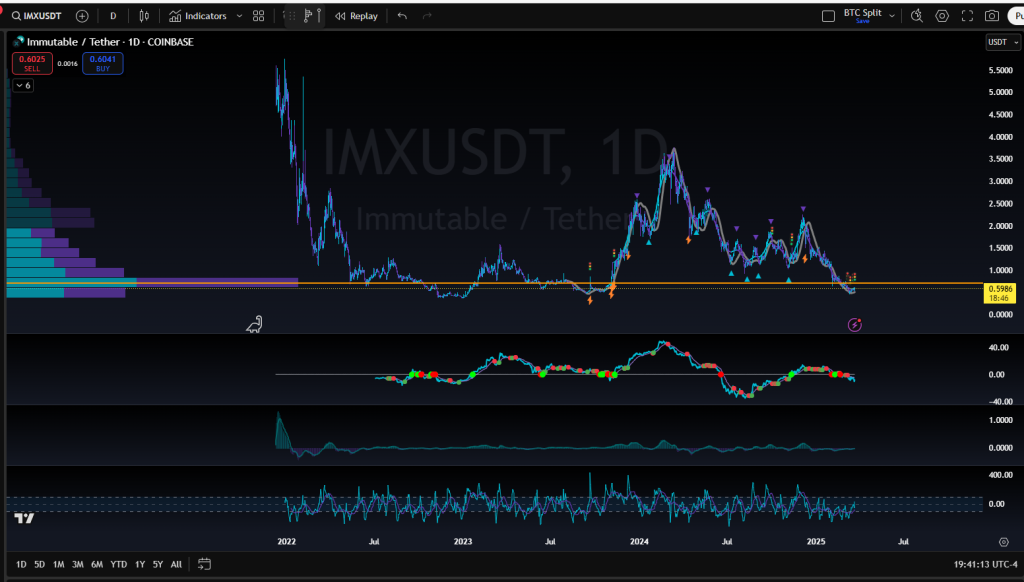Open the D timeframe interval menu
Screen dimensions: 1024x582
pyautogui.click(x=113, y=16)
